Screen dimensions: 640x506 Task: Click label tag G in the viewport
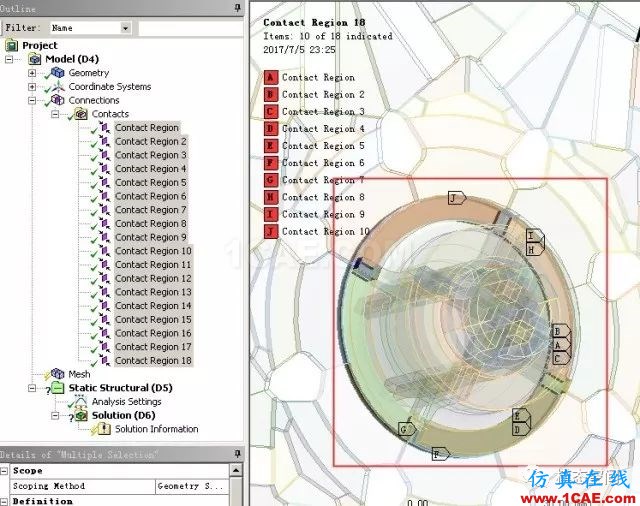pyautogui.click(x=407, y=429)
